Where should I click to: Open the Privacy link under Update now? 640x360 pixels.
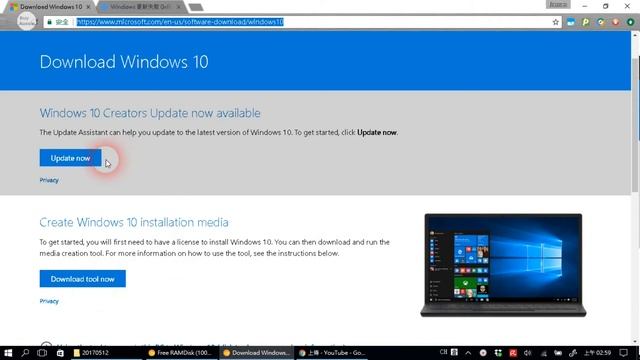point(49,180)
